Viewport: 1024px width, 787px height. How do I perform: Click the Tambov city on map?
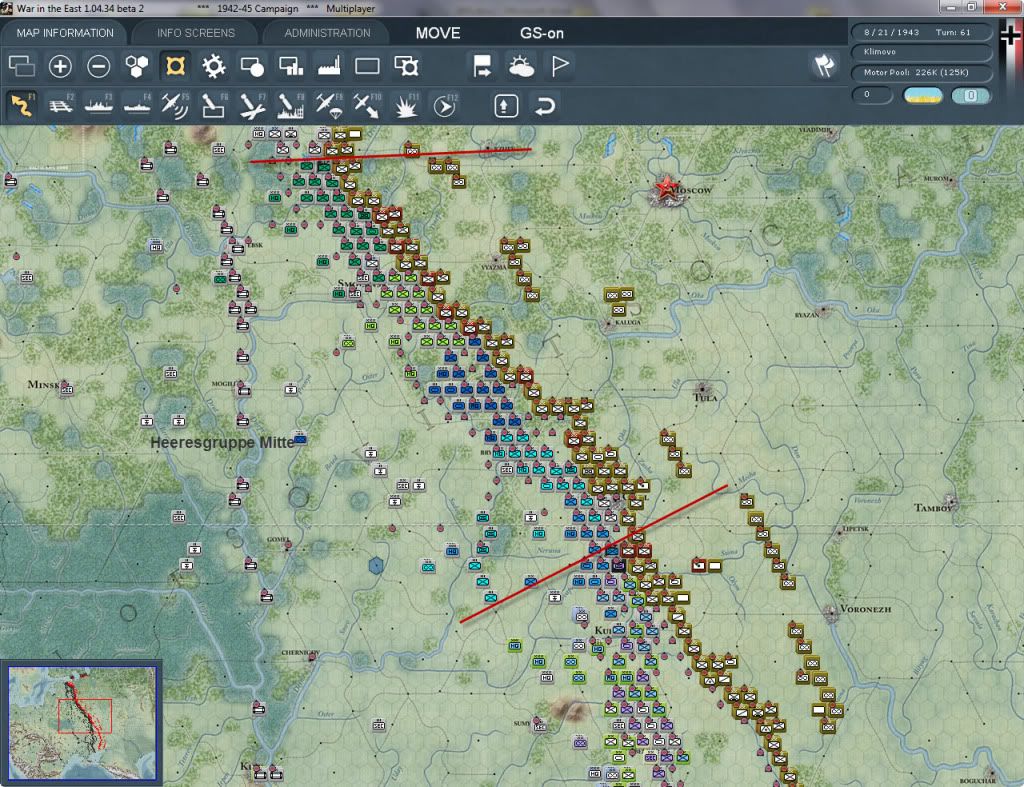[950, 502]
